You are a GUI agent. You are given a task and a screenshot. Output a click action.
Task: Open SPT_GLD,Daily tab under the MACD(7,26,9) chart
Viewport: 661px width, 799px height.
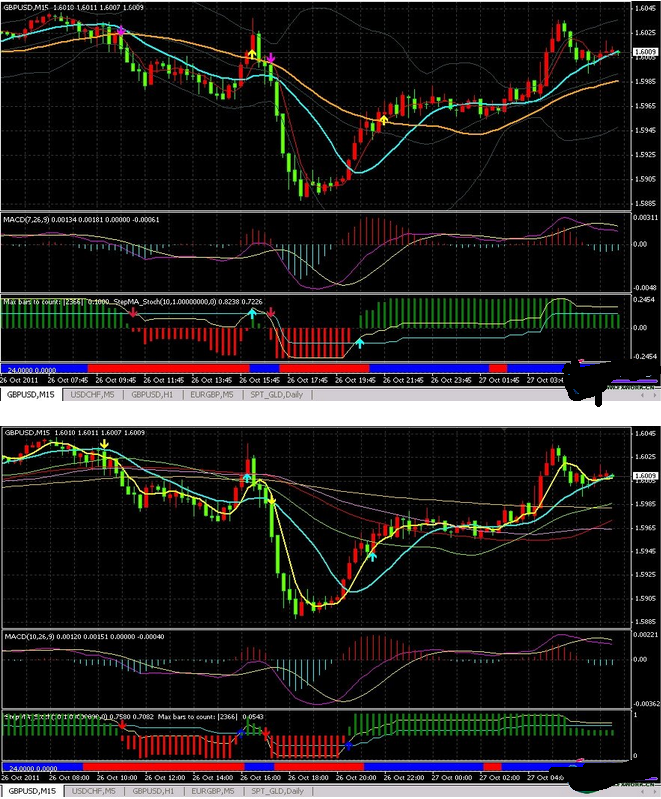276,394
